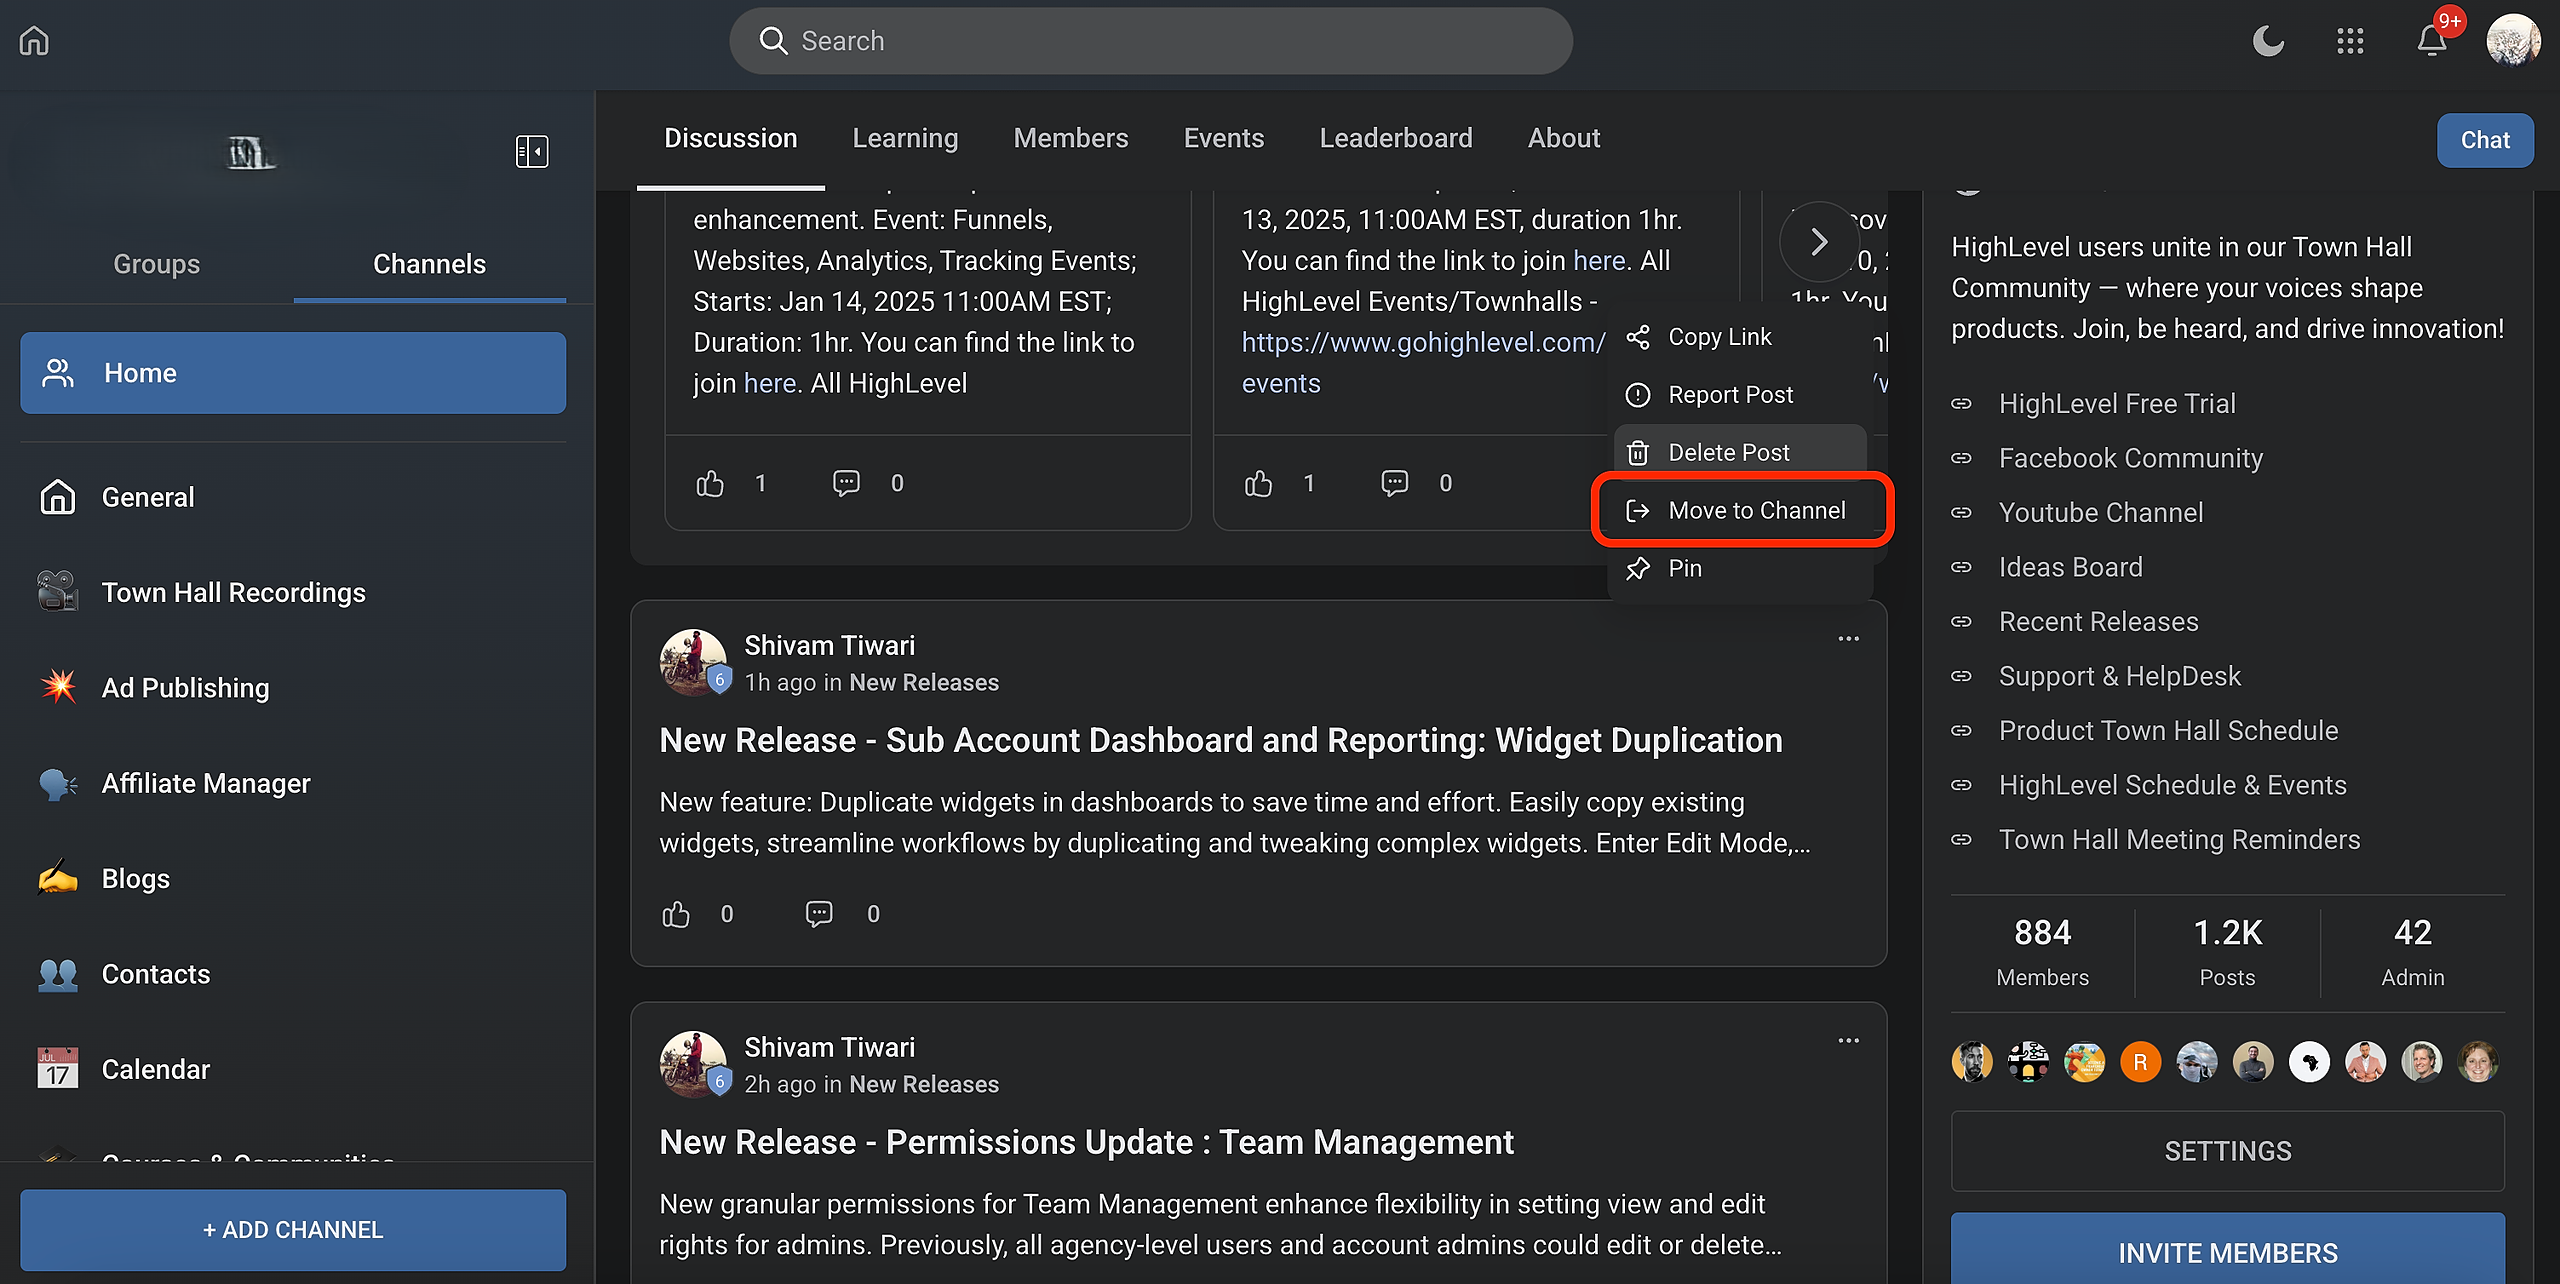Open the About tab
The image size is (2560, 1284).
click(1564, 138)
